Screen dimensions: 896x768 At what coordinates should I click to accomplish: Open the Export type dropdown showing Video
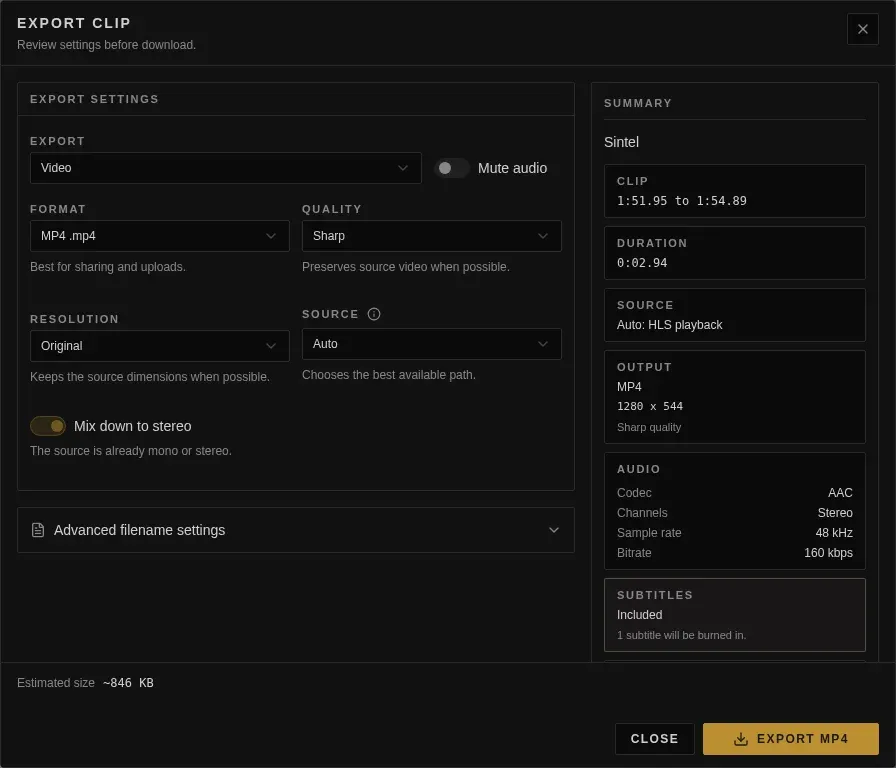(x=226, y=168)
